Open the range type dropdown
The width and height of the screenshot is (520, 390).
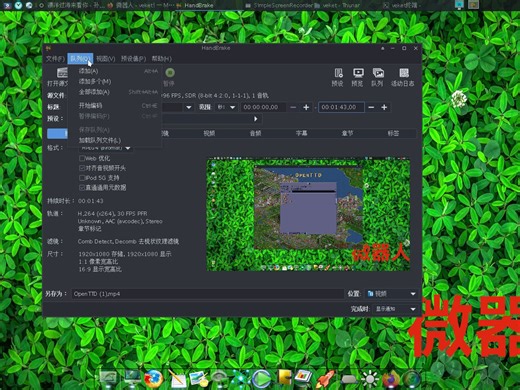coord(227,107)
